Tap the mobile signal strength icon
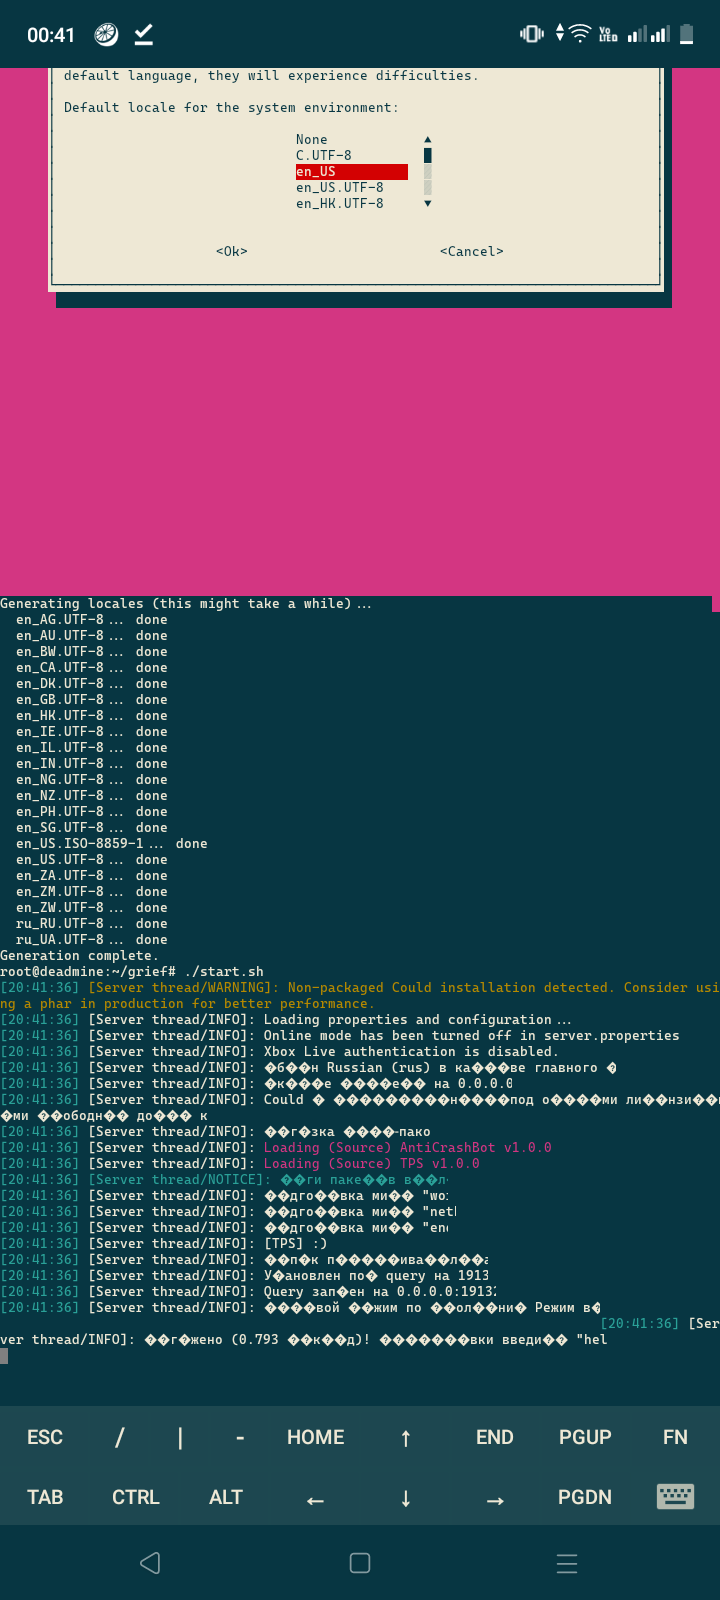The width and height of the screenshot is (720, 1600). click(x=648, y=34)
